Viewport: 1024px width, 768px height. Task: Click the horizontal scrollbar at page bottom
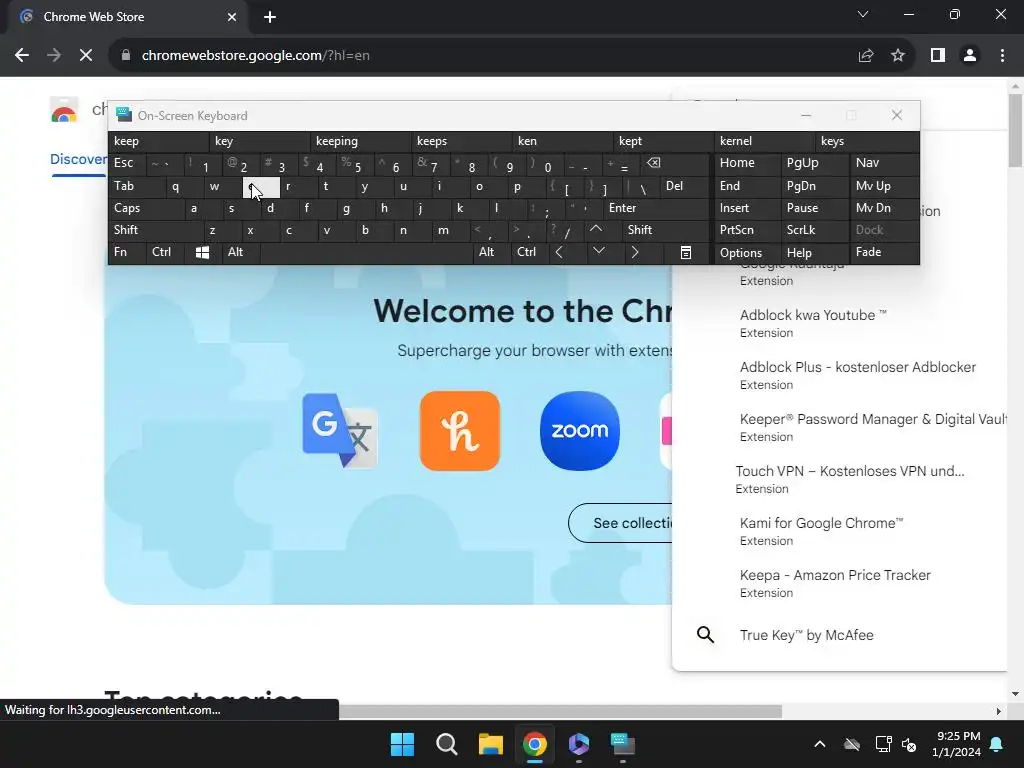[x=560, y=711]
